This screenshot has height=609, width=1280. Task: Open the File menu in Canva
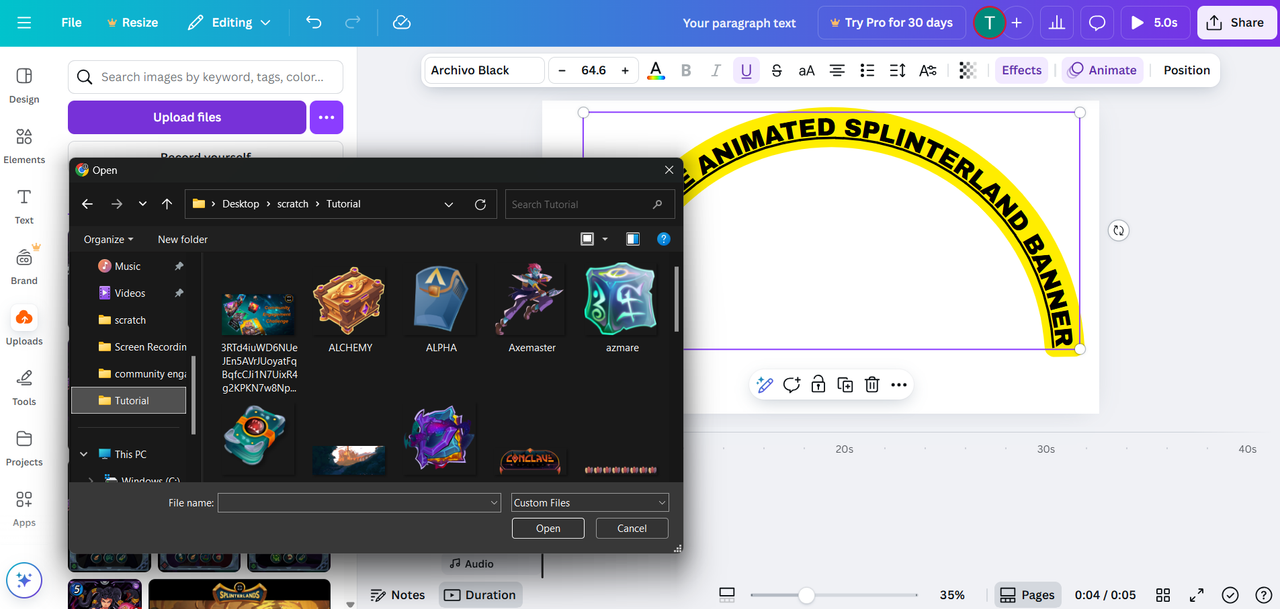71,22
